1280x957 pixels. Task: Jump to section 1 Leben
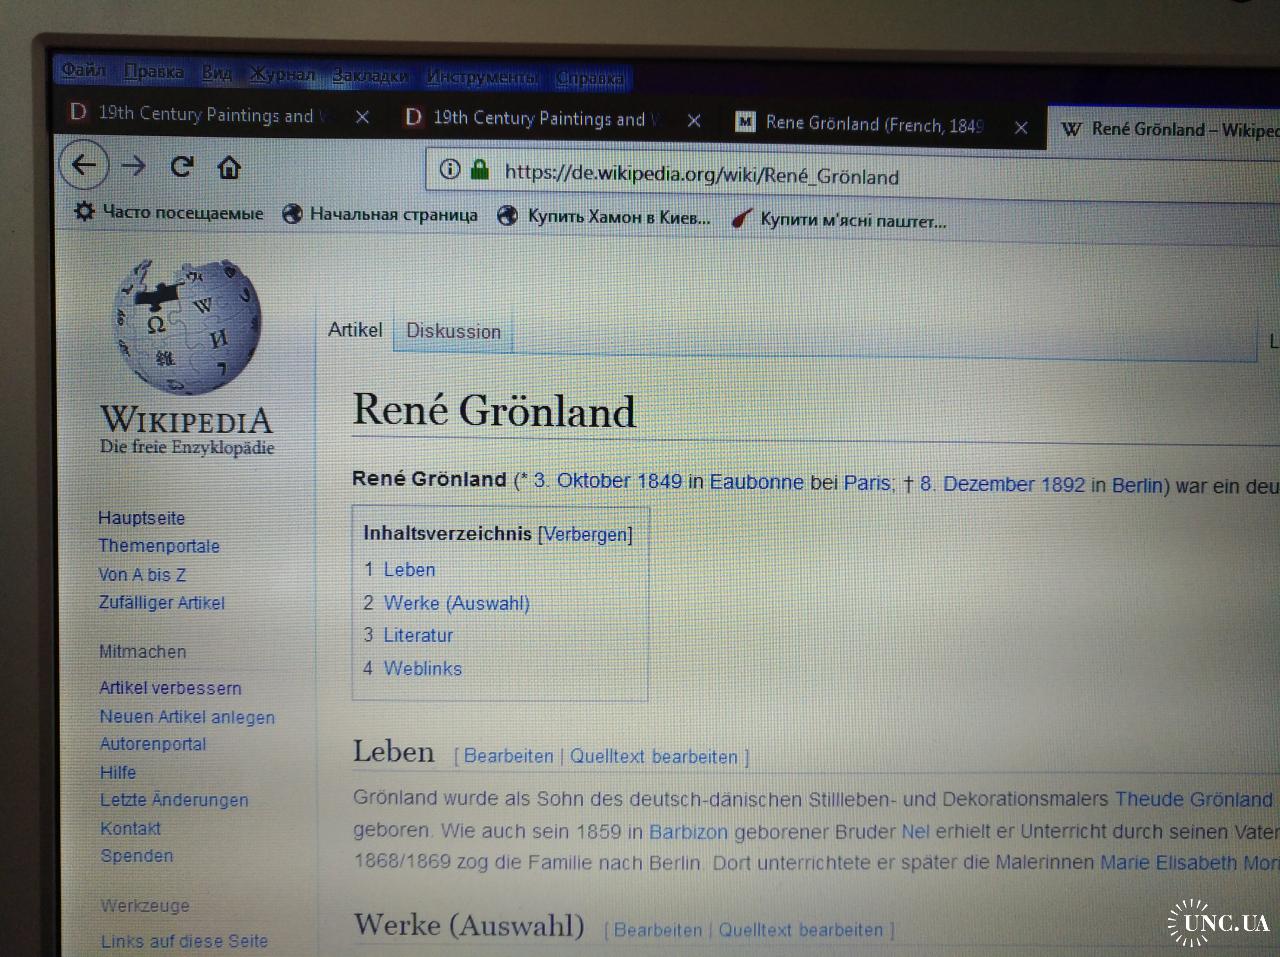pos(400,569)
